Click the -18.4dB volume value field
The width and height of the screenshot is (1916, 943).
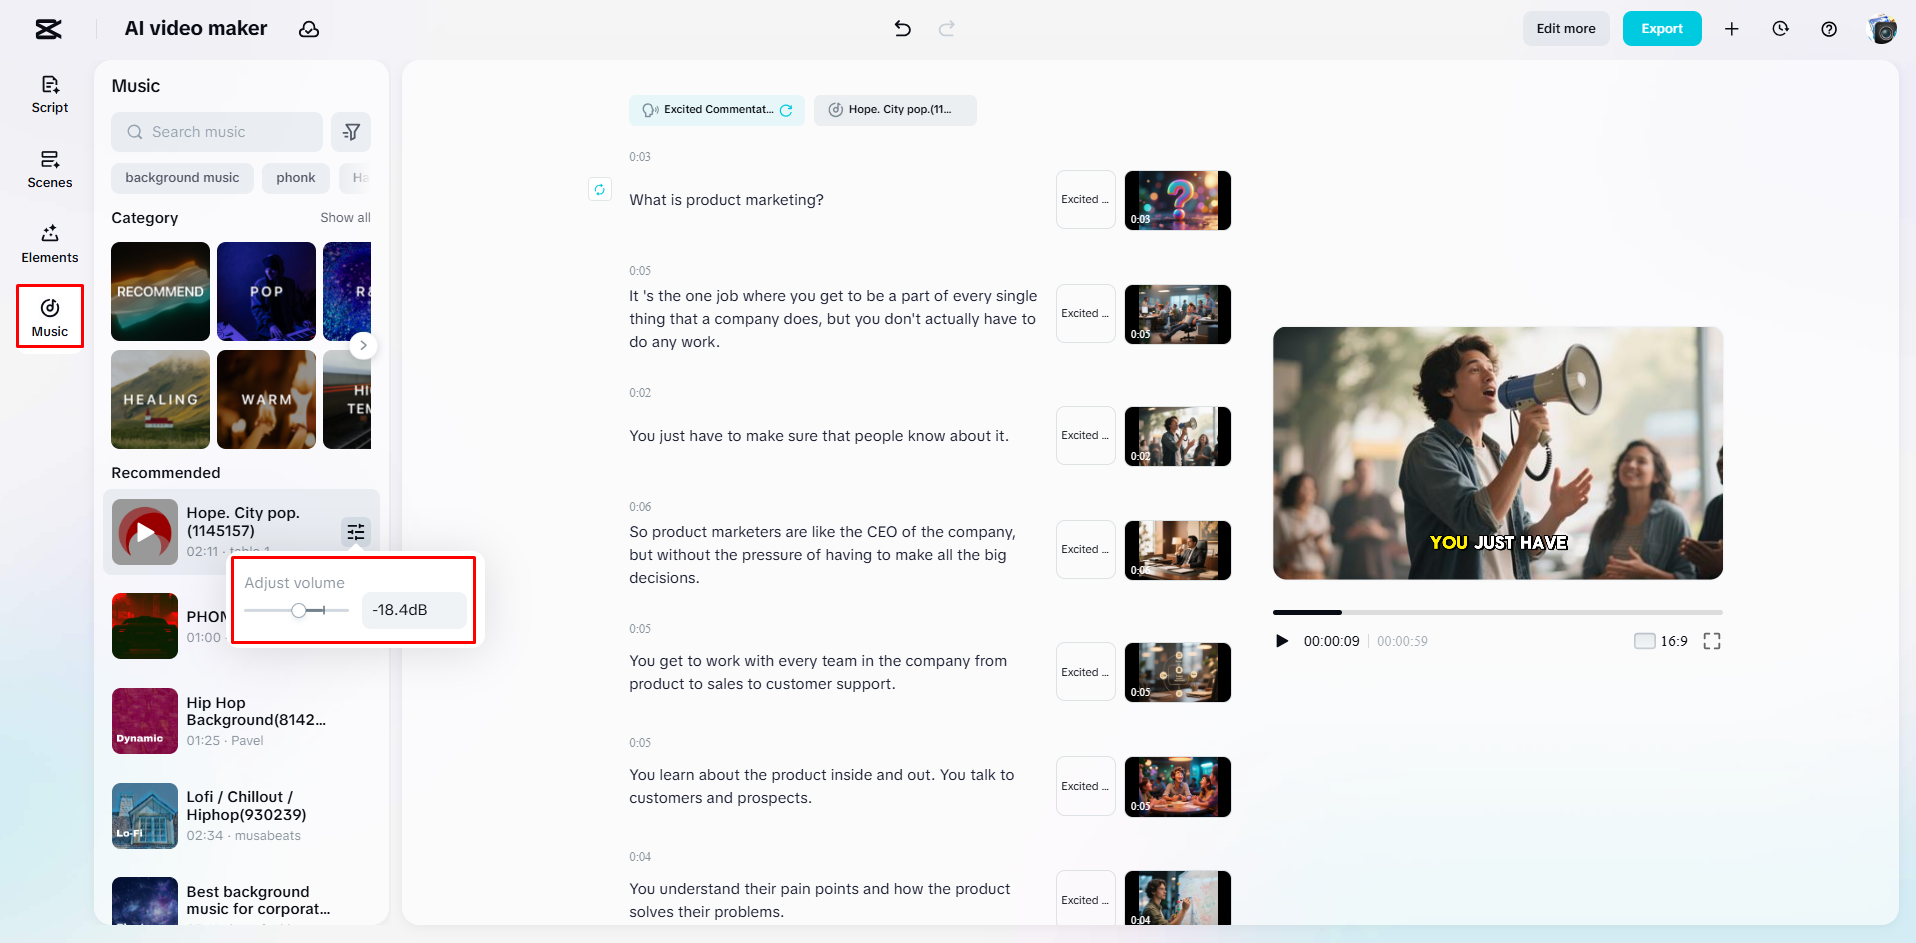tap(414, 610)
